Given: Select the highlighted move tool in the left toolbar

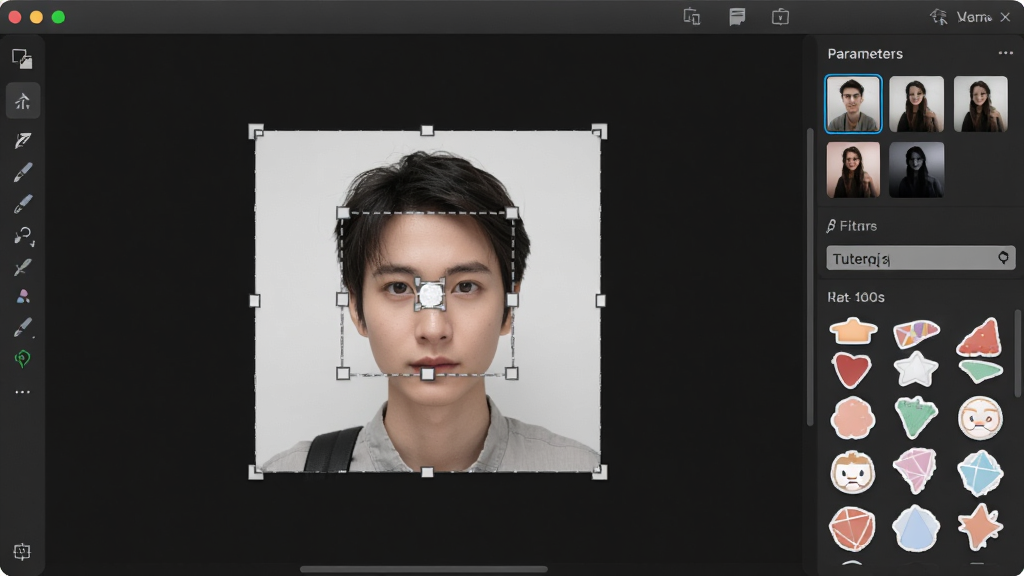Looking at the screenshot, I should click(23, 101).
